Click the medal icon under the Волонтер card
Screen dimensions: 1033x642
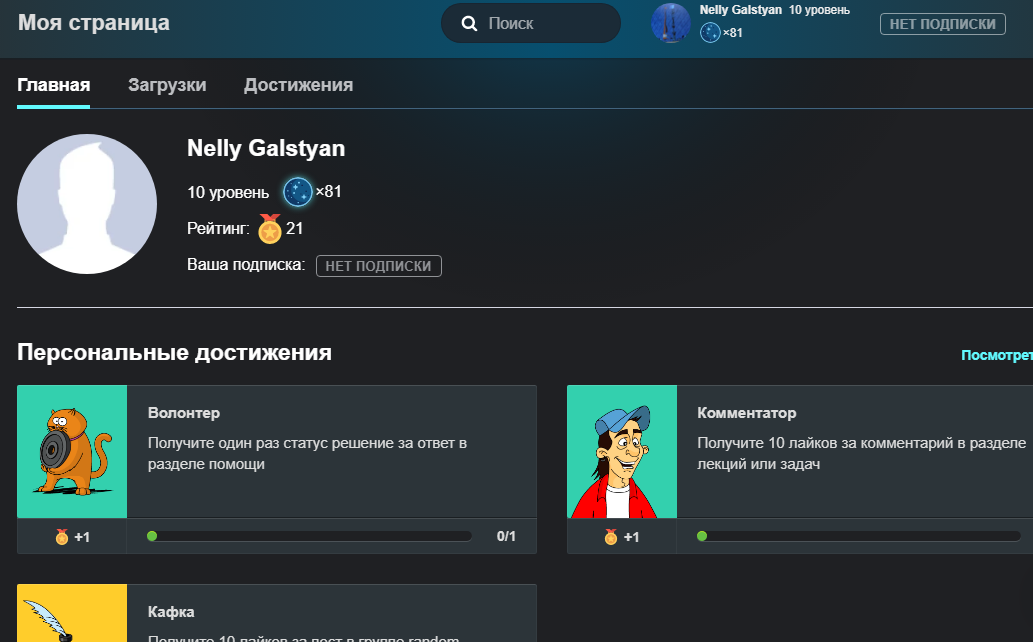62,537
